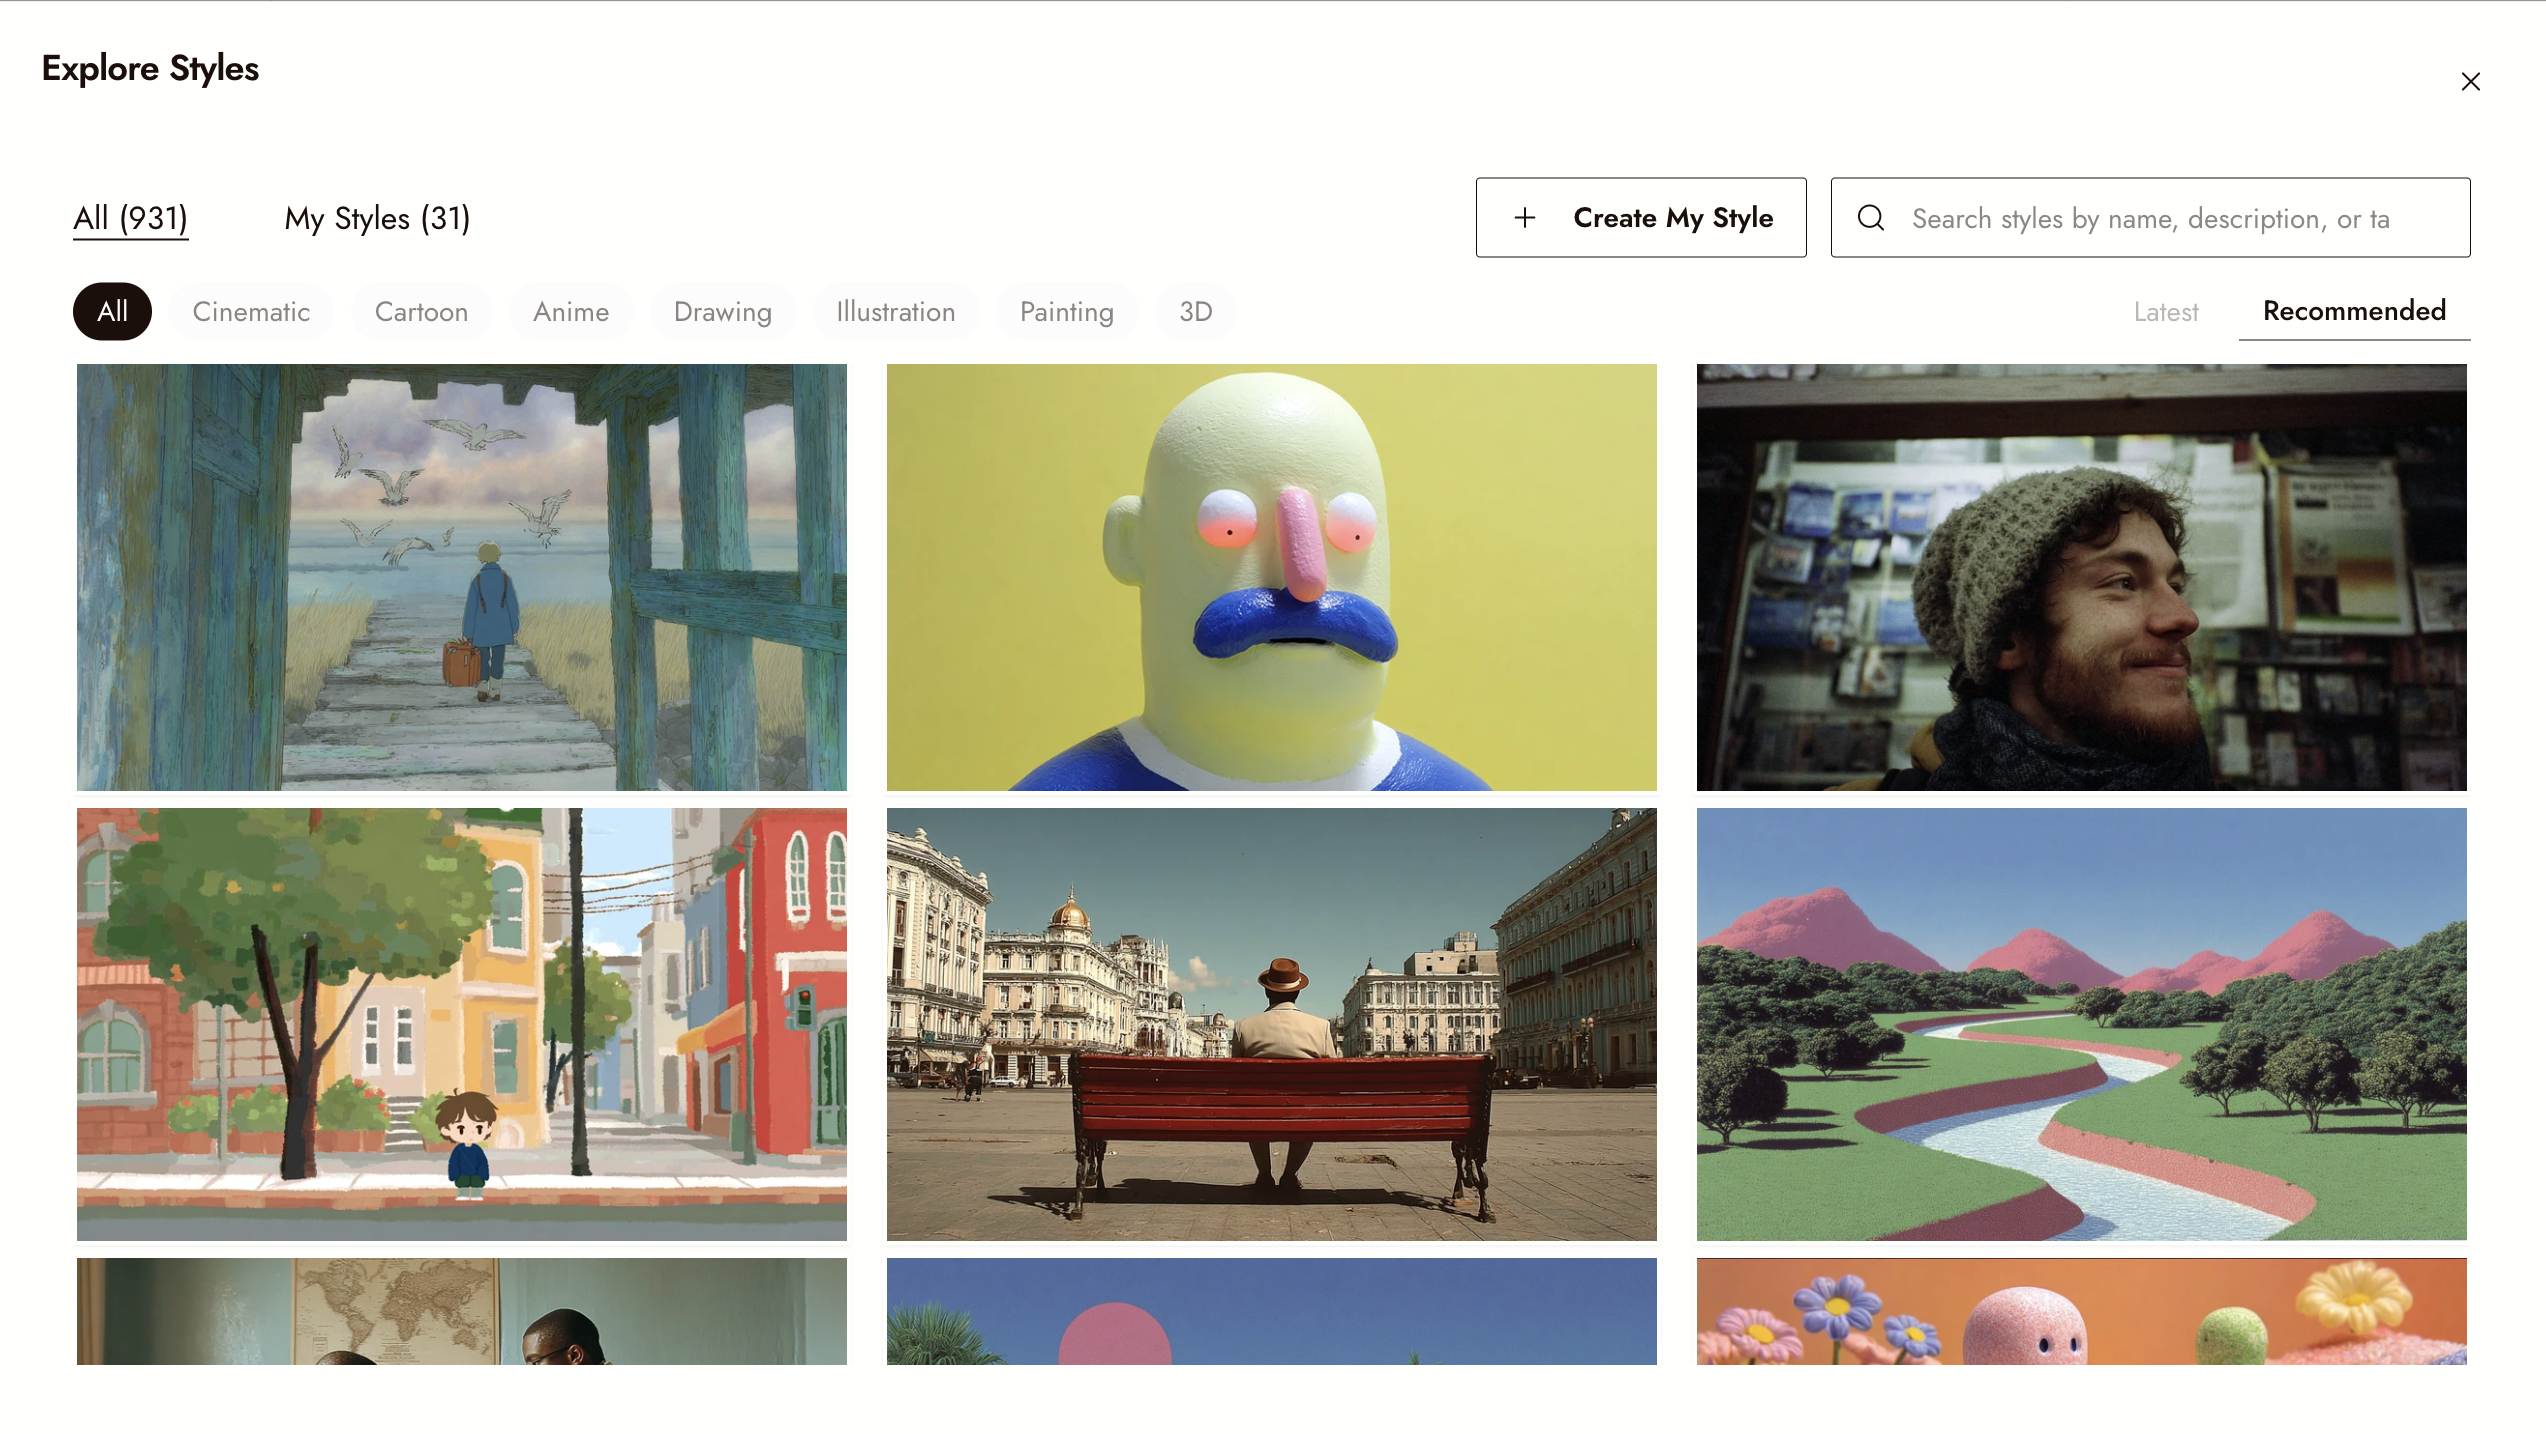2546x1434 pixels.
Task: Select the blue pier painting style thumbnail
Action: coord(462,577)
